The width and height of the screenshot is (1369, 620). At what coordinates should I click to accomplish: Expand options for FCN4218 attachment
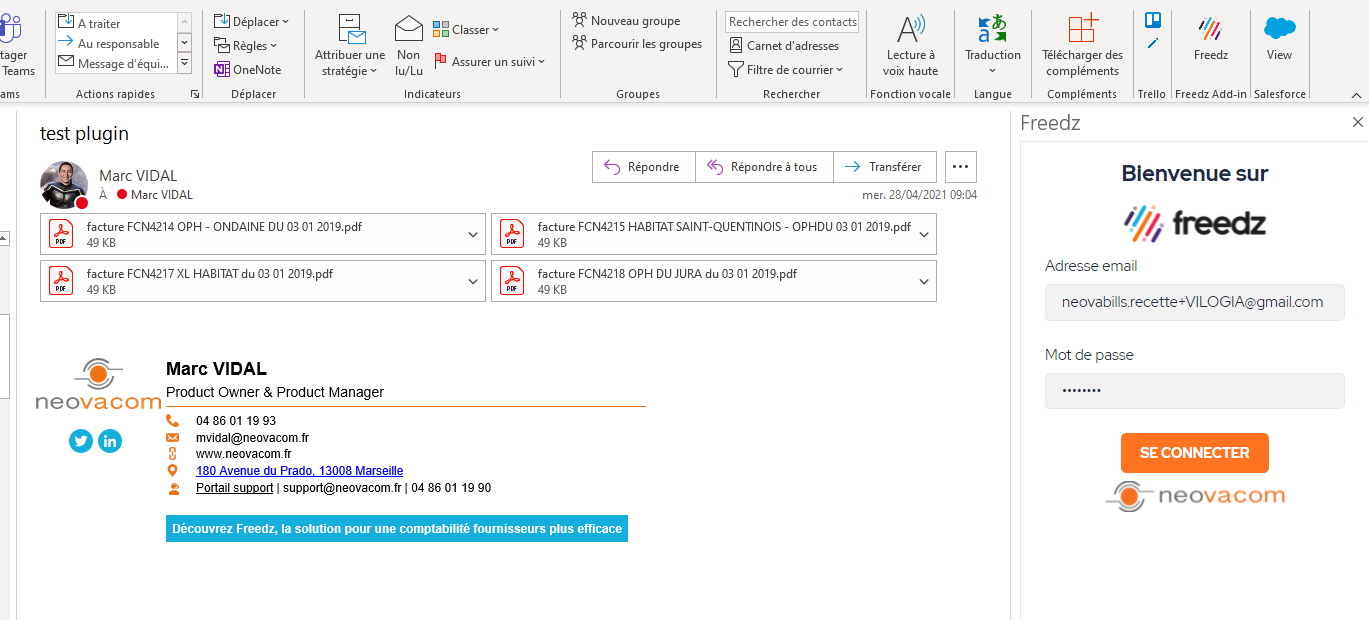tap(924, 281)
